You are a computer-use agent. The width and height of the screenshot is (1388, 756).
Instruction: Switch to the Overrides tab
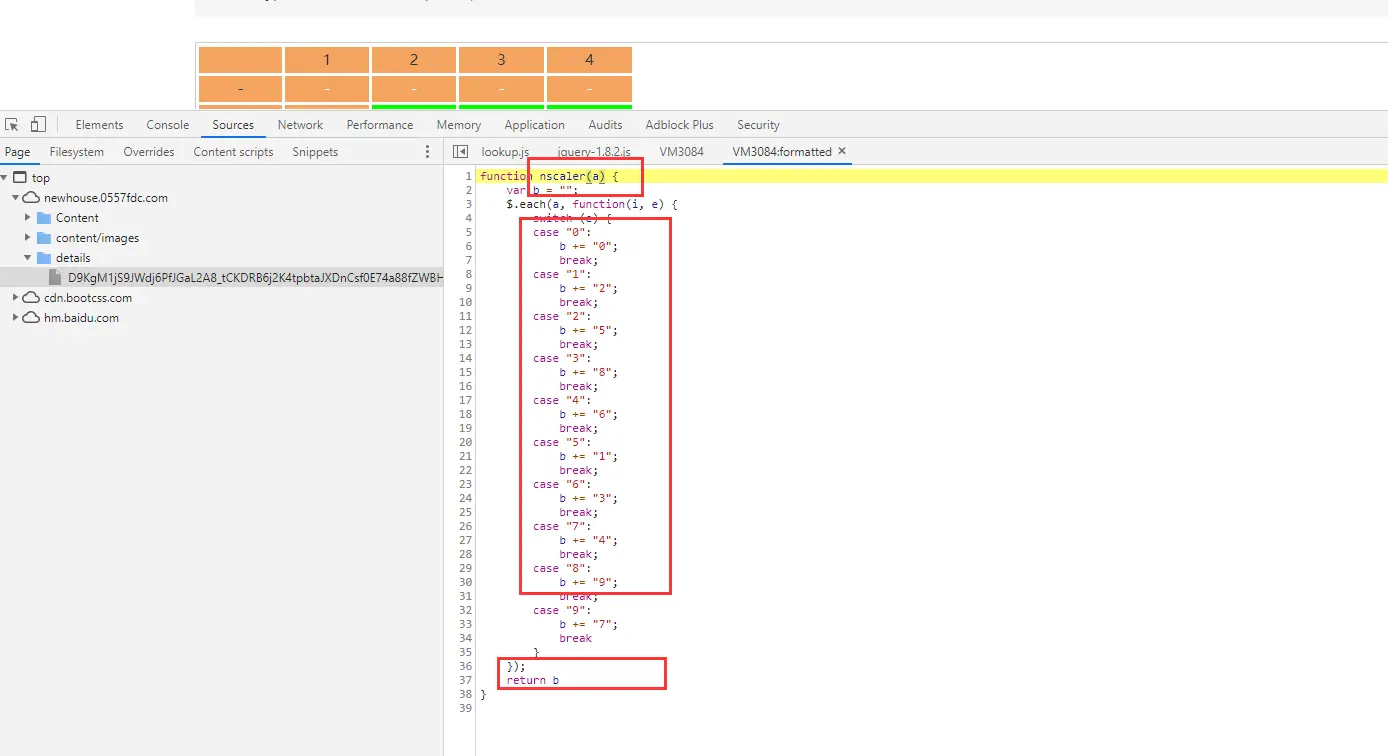(149, 152)
